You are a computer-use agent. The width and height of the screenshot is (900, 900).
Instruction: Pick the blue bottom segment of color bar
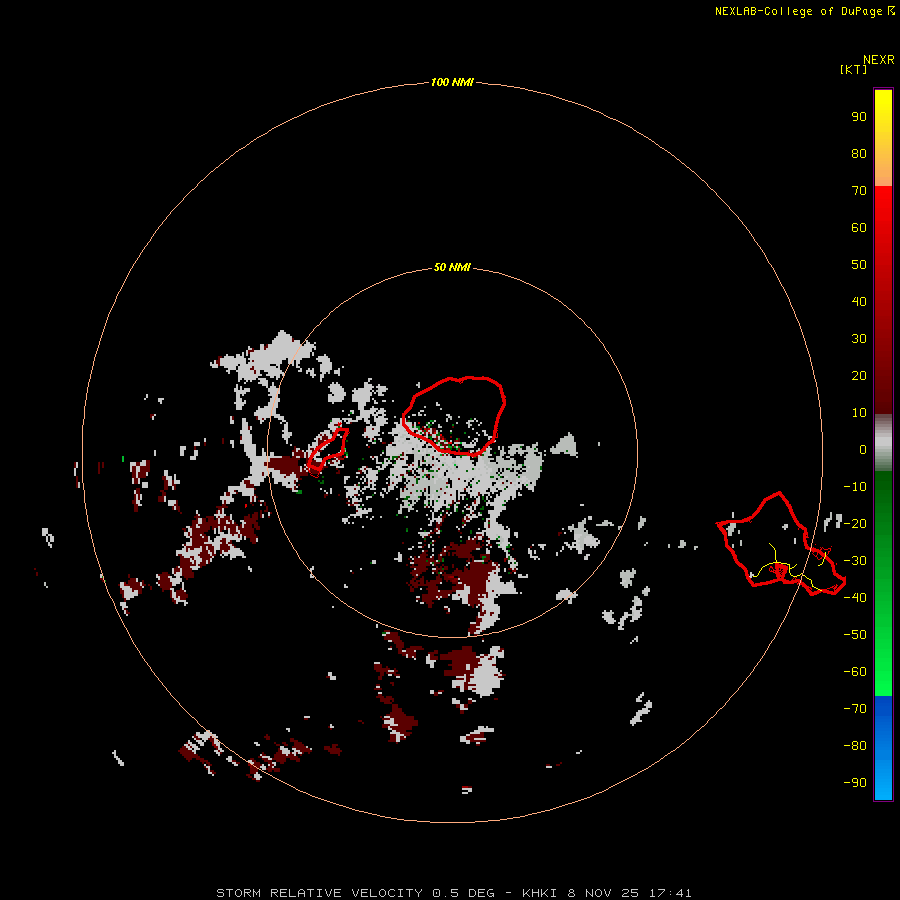coord(883,748)
